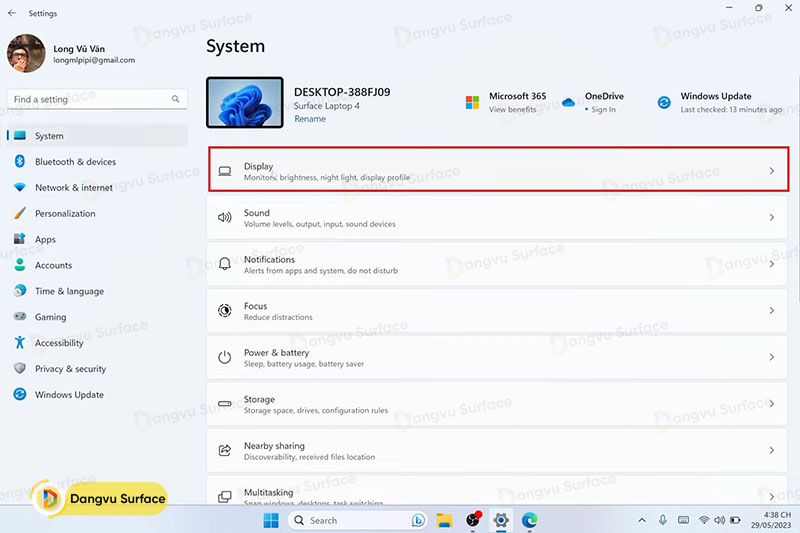
Task: Open Microsoft Edge from the taskbar
Action: [x=529, y=520]
